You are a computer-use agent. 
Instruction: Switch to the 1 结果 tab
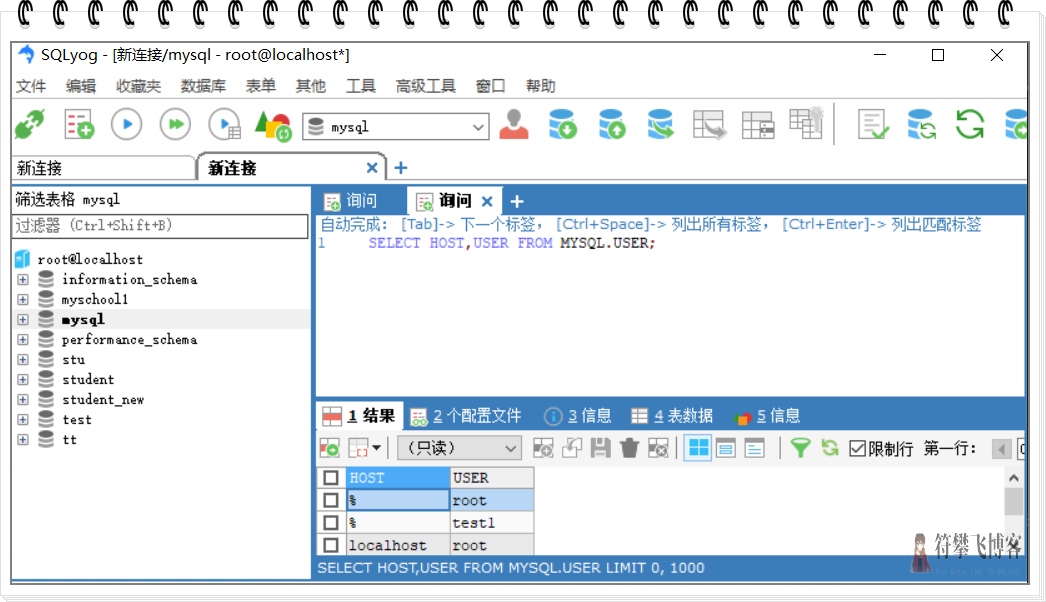pyautogui.click(x=359, y=416)
